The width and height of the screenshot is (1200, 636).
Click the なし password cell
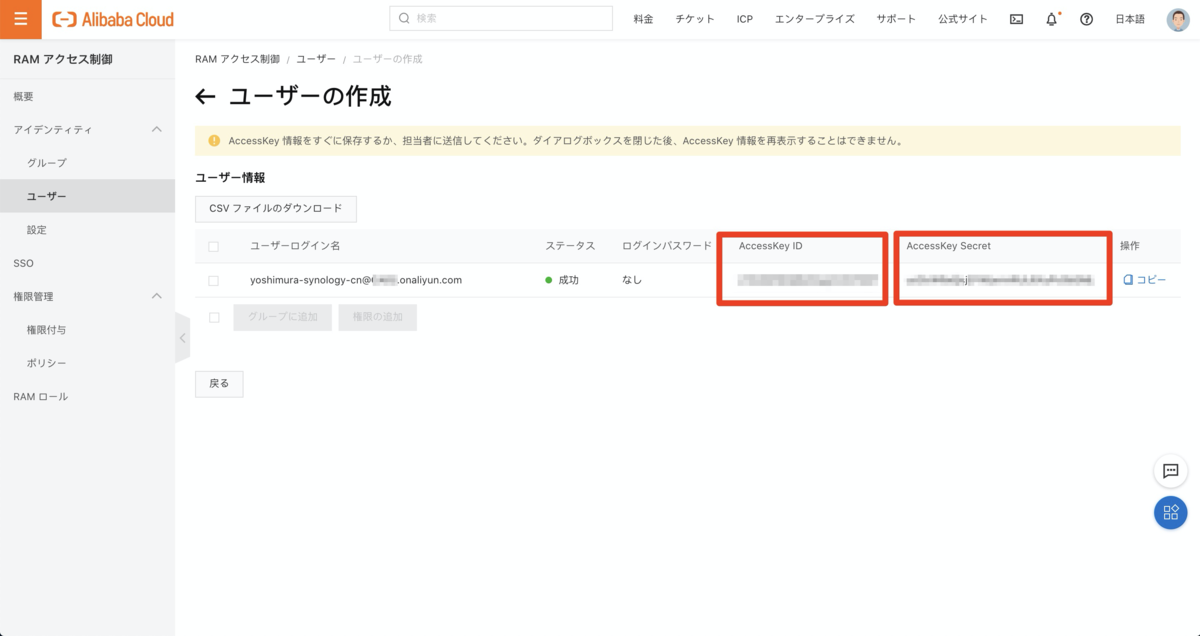[632, 280]
